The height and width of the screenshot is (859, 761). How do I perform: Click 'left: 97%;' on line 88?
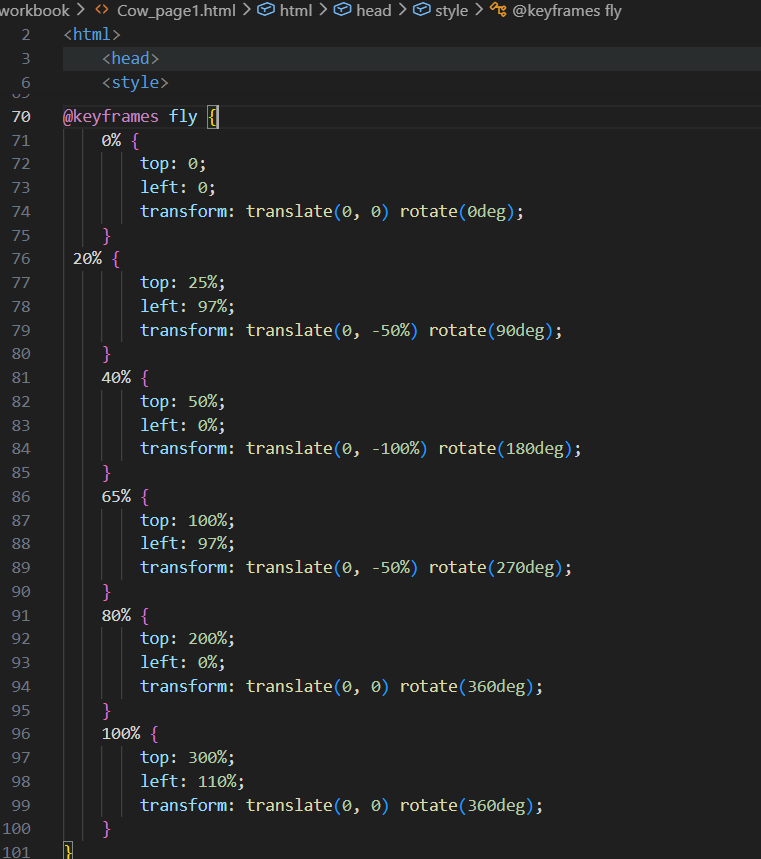tap(187, 543)
